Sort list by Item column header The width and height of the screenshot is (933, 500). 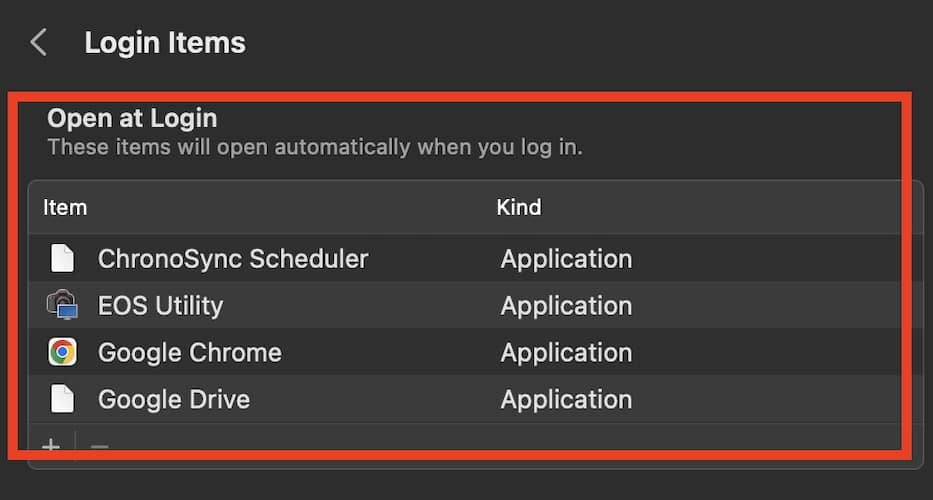pos(65,208)
